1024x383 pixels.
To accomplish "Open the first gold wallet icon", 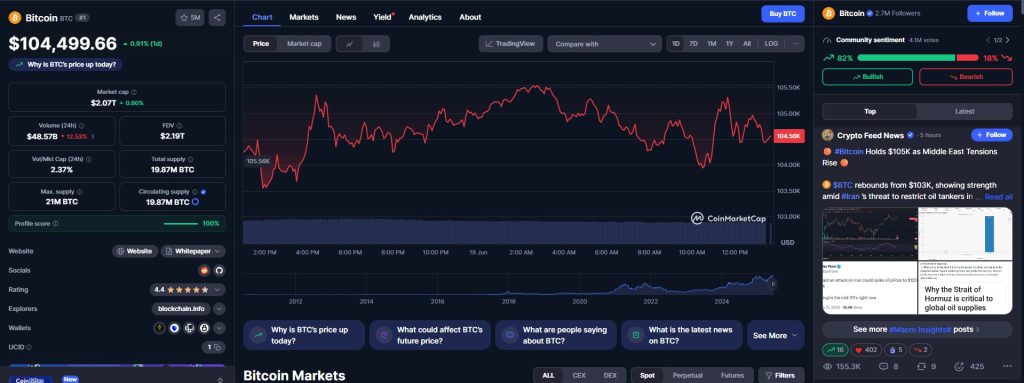I will point(159,328).
